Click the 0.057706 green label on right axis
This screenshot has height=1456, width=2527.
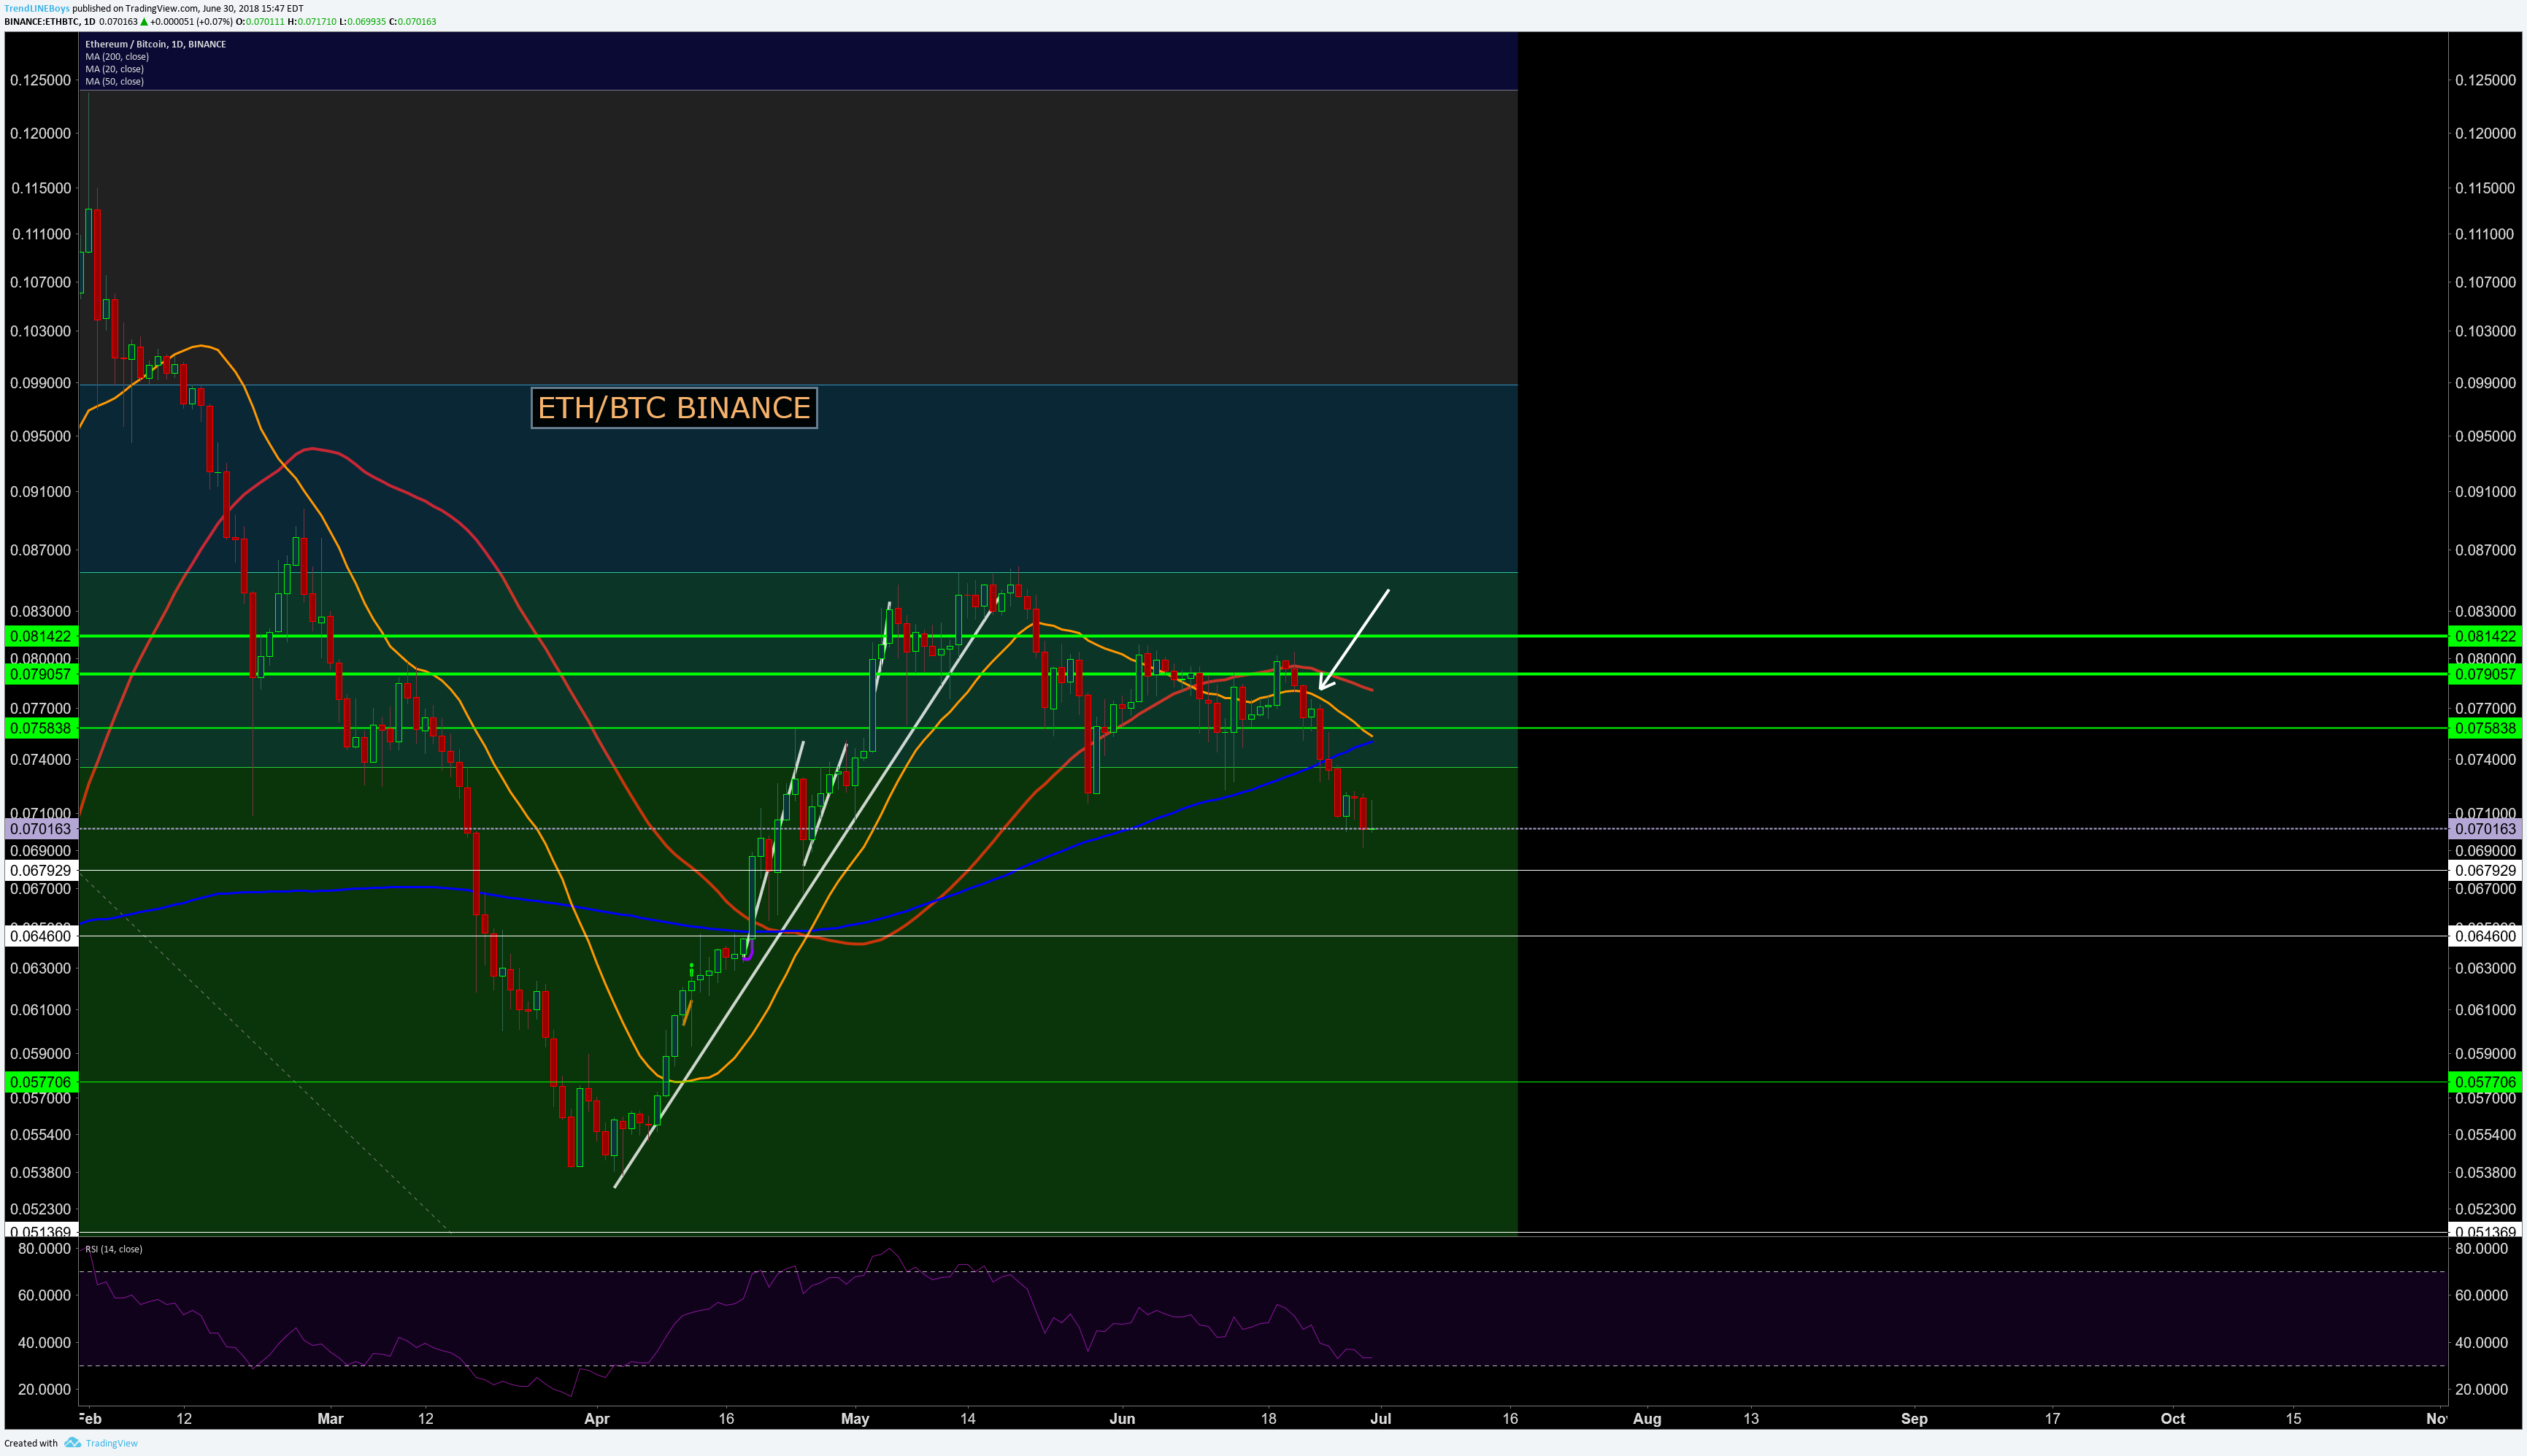2486,1083
